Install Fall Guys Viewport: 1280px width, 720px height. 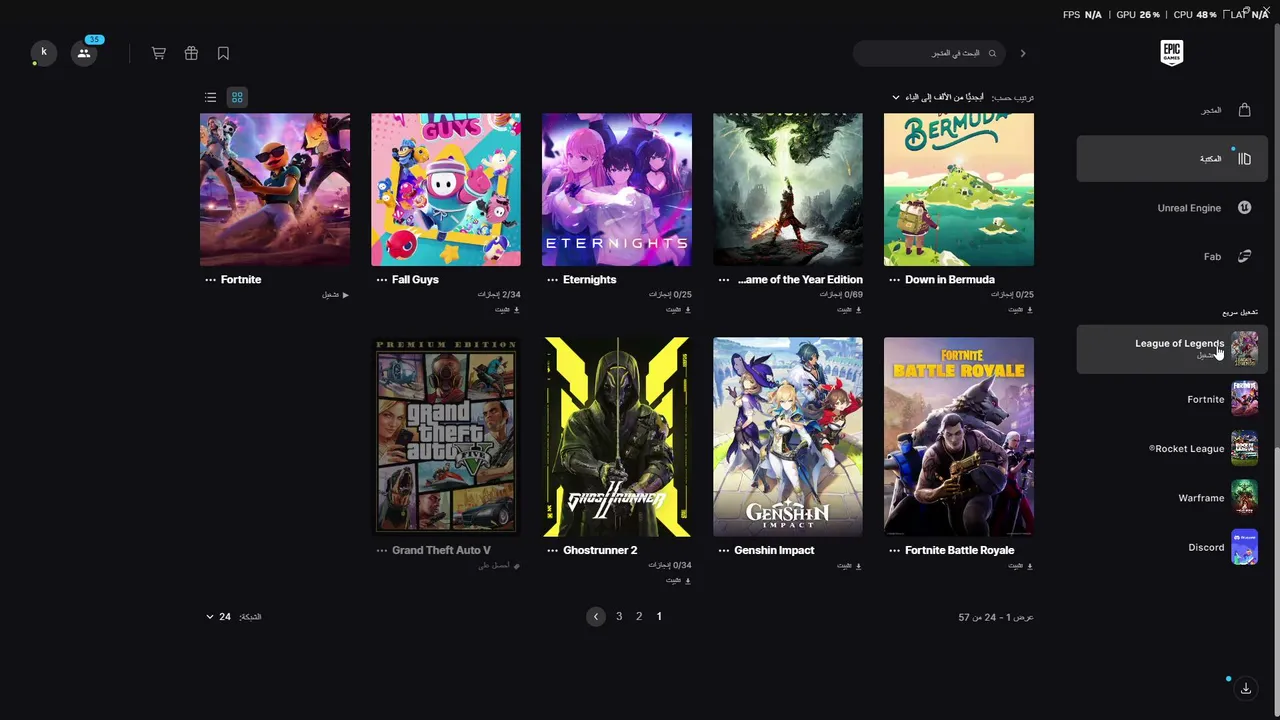point(507,310)
